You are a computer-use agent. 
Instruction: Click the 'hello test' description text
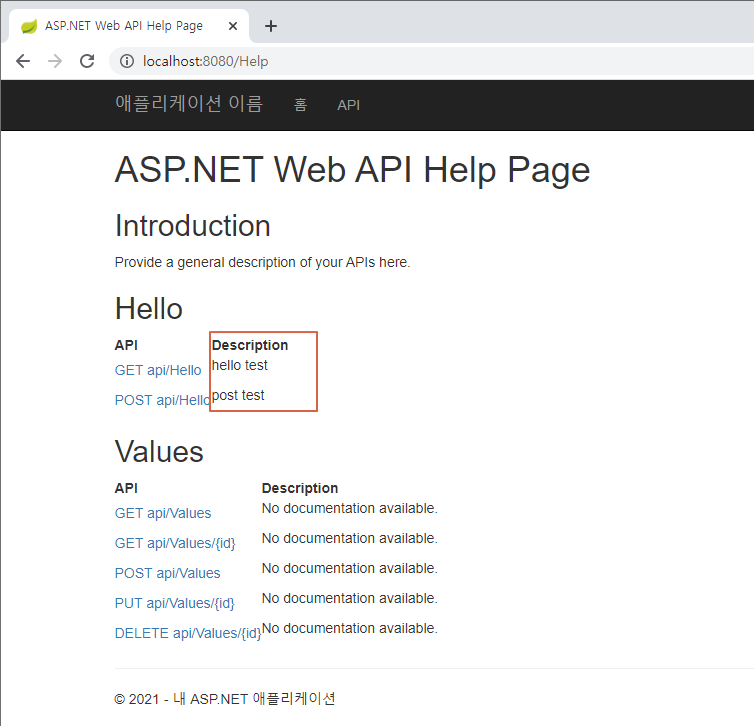coord(239,365)
